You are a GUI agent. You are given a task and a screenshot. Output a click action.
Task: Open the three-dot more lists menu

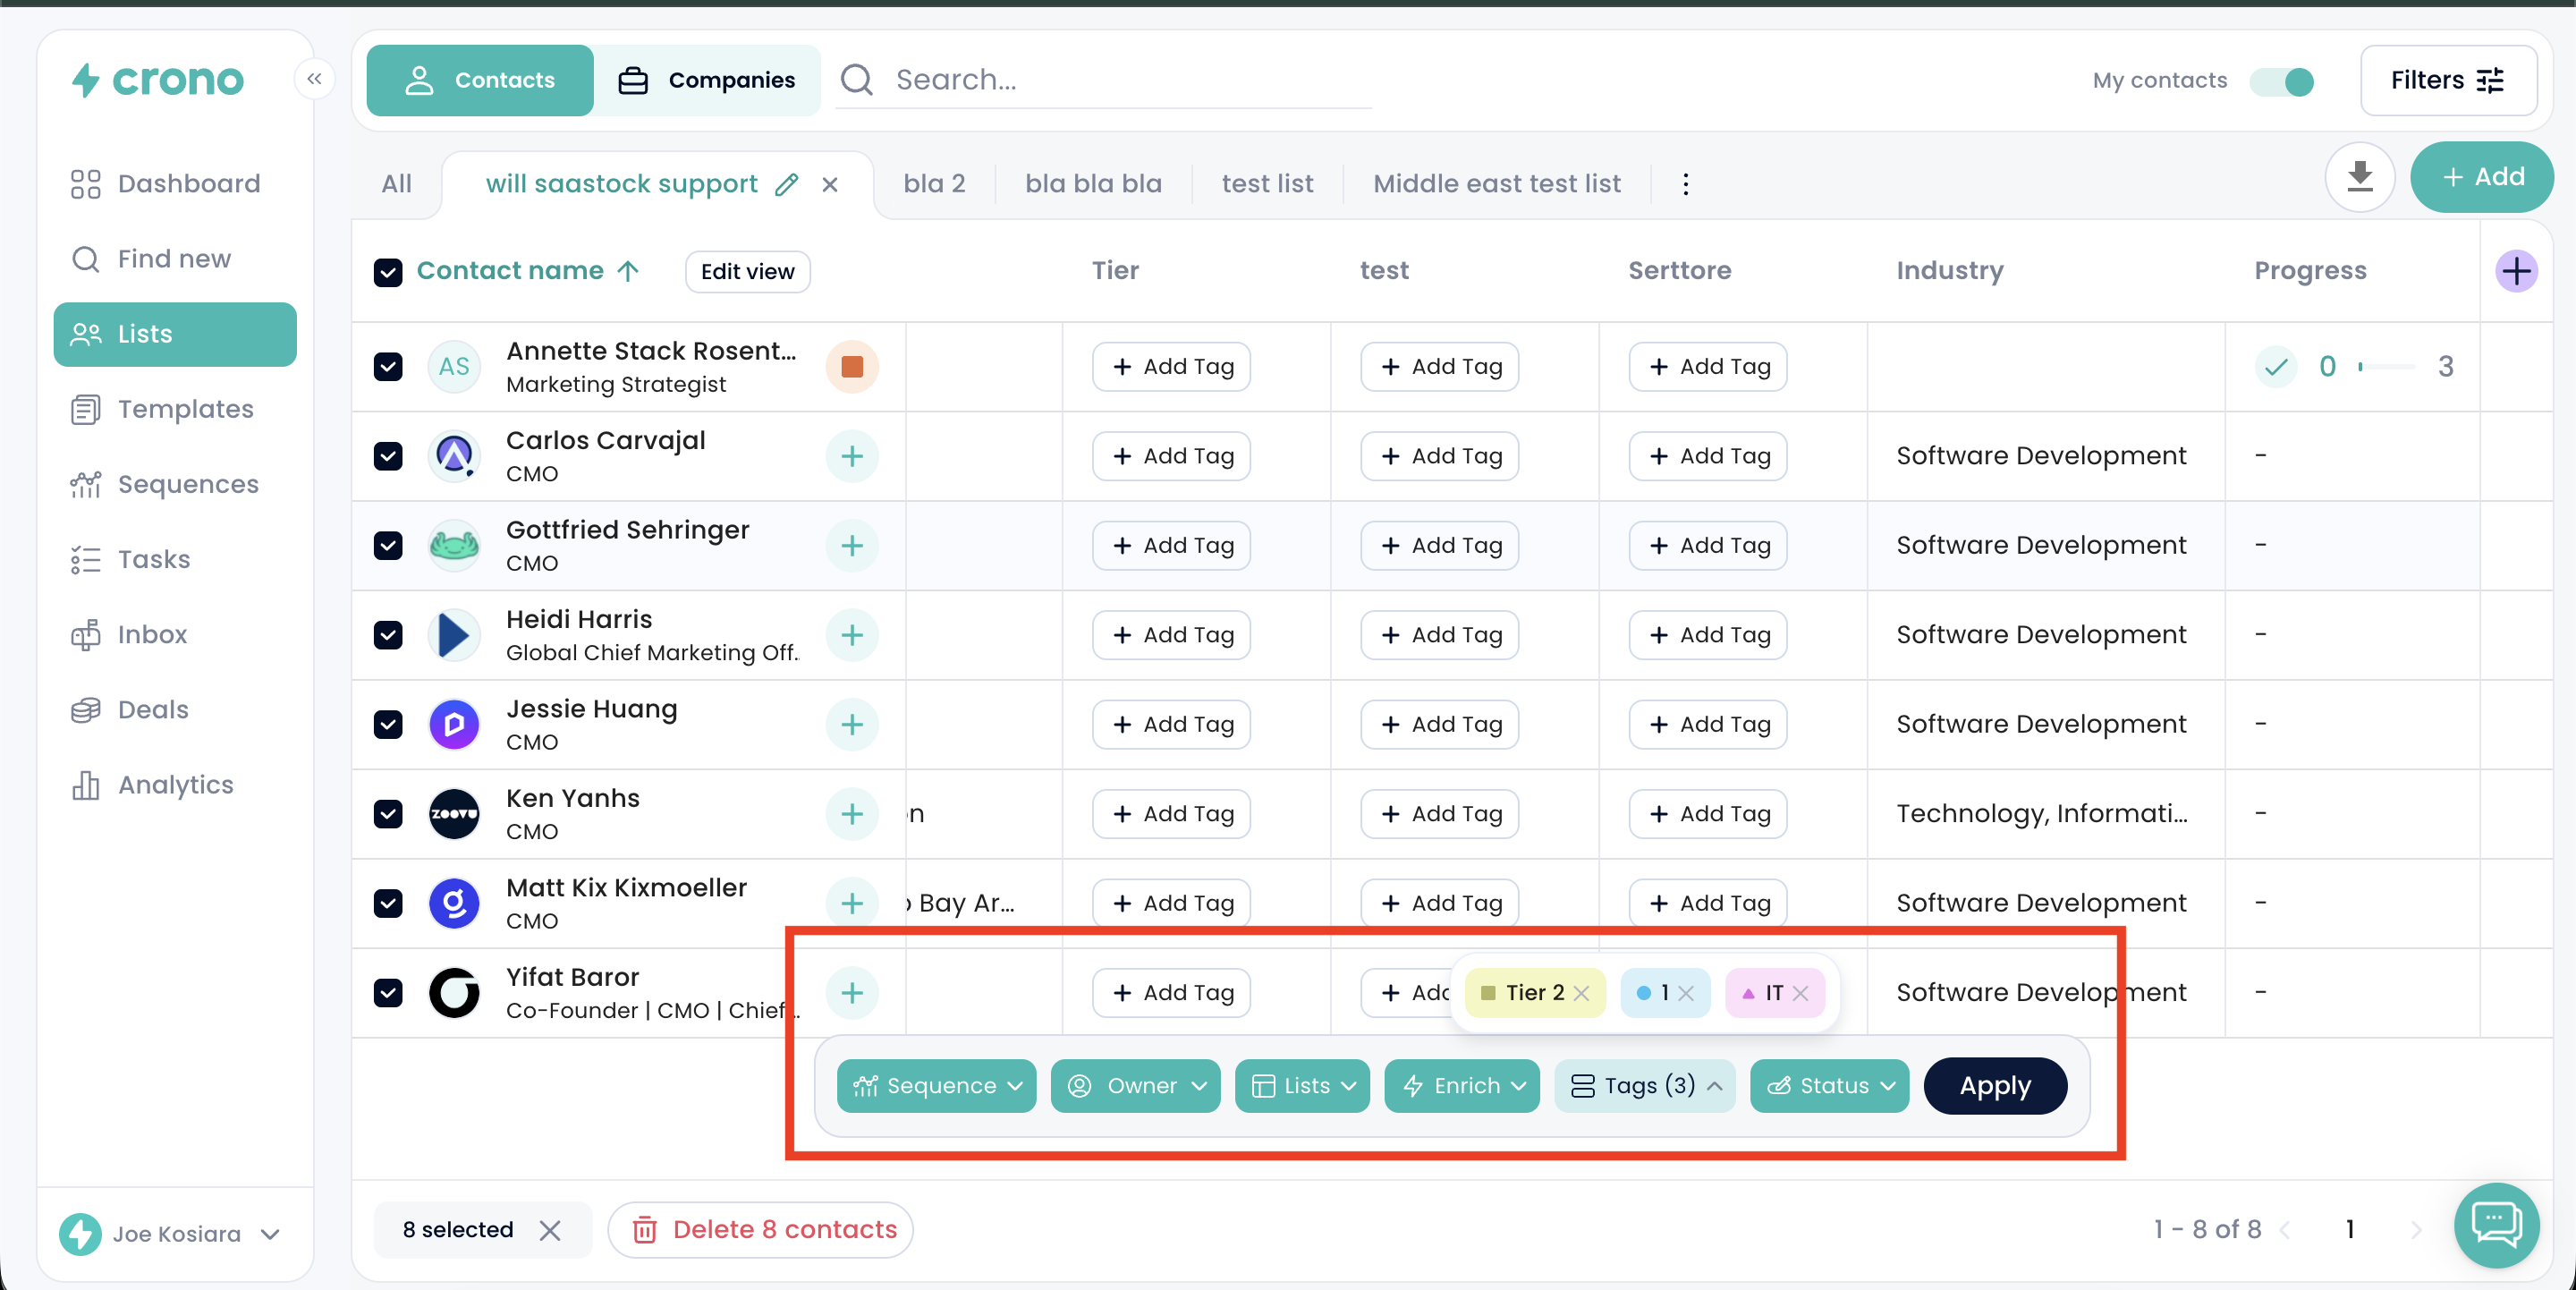(x=1685, y=184)
